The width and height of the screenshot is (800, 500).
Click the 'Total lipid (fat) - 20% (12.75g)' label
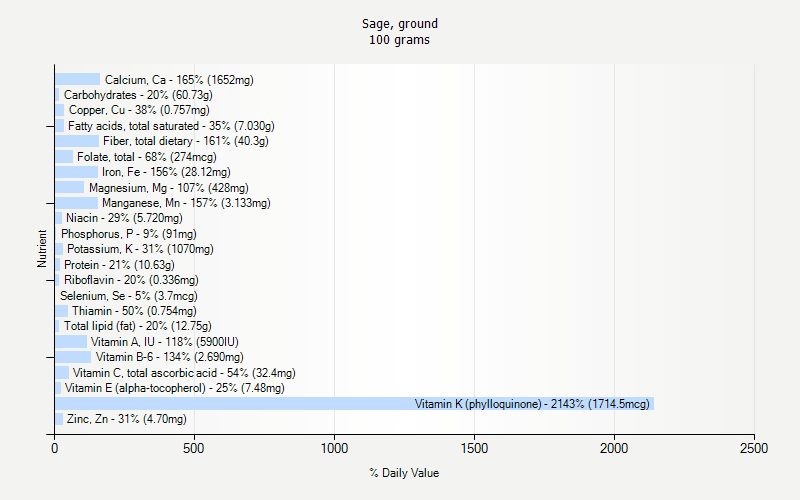138,326
